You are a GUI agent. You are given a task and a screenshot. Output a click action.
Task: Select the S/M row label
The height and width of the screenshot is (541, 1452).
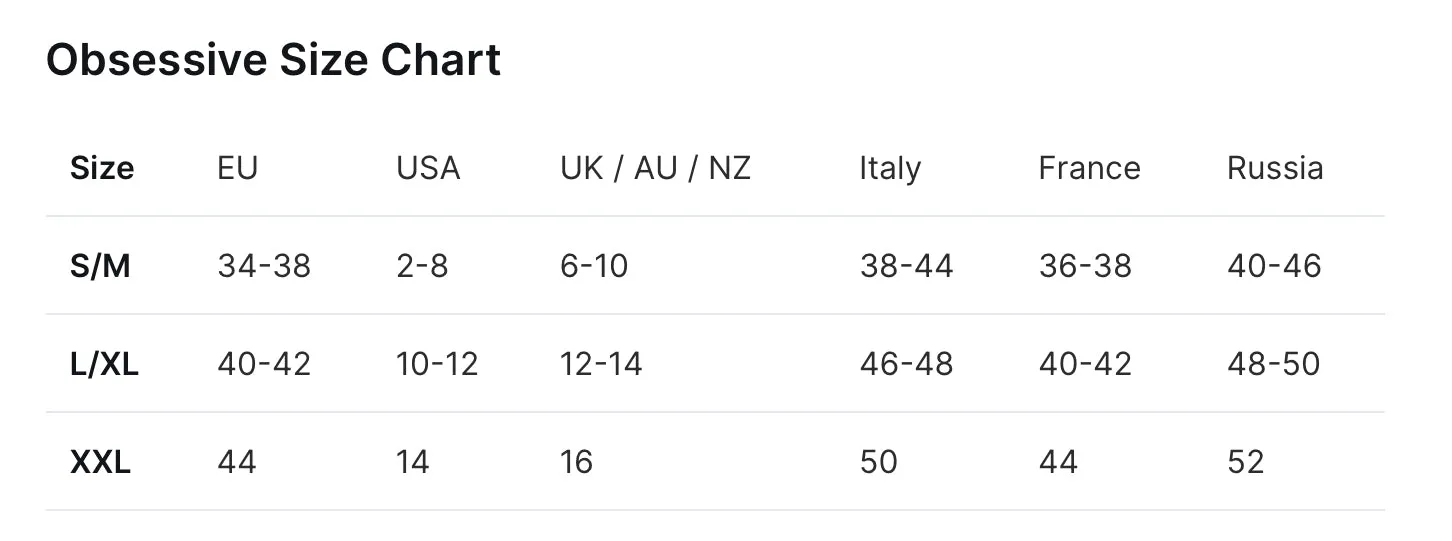coord(101,266)
